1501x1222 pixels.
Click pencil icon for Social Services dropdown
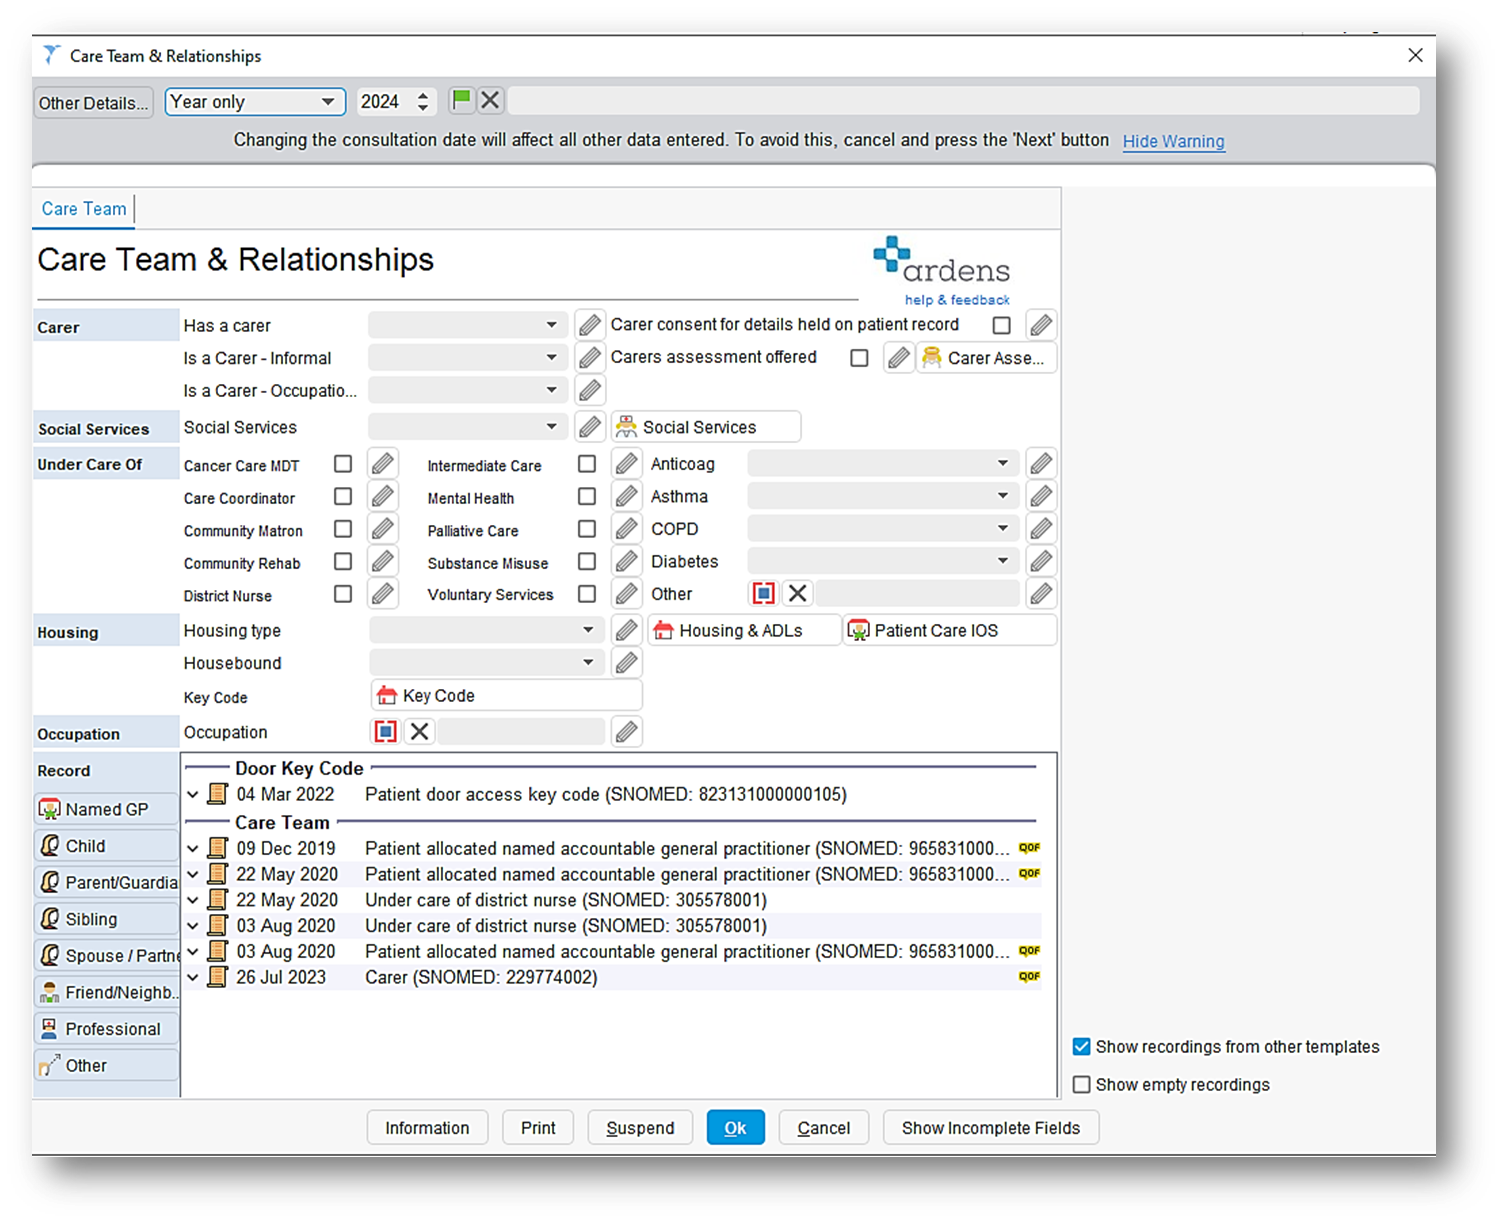click(x=590, y=427)
